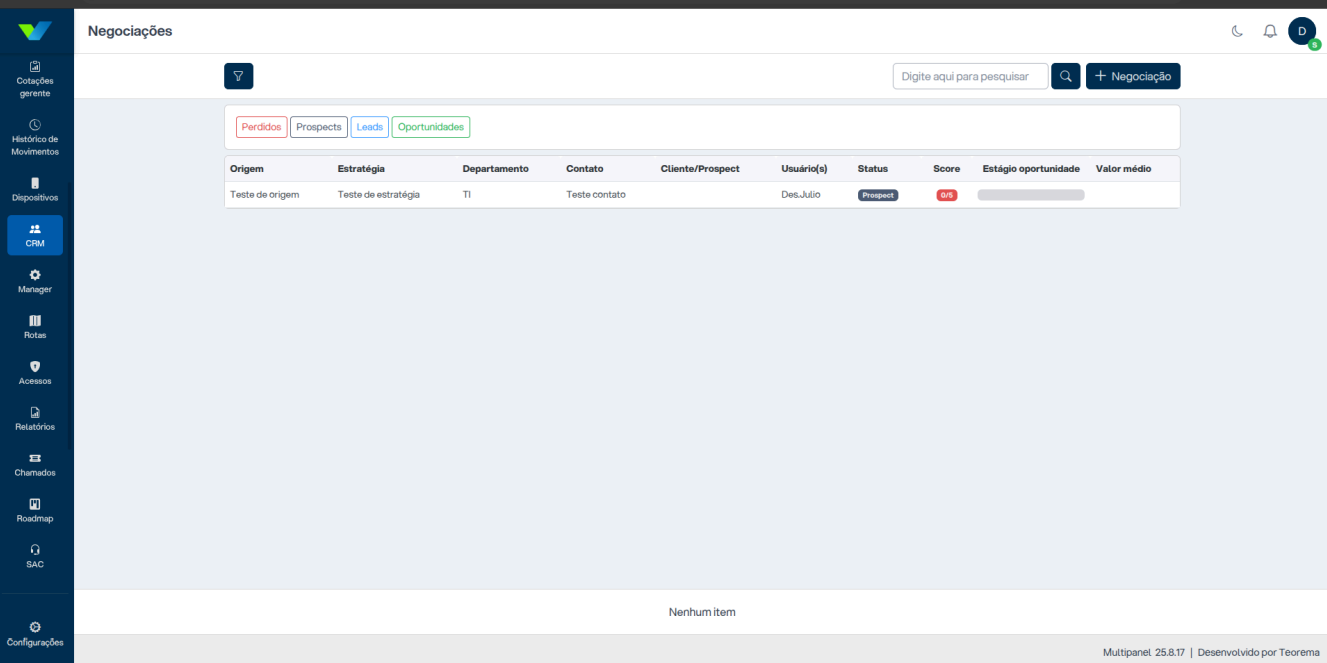Toggle the Perdidos filter tag
The height and width of the screenshot is (663, 1327).
(262, 127)
